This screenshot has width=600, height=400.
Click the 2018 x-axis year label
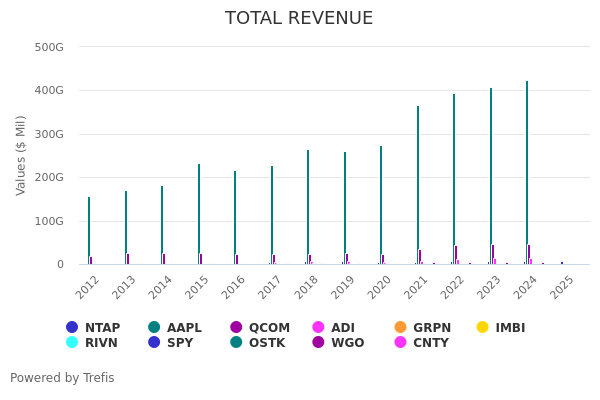coord(306,287)
